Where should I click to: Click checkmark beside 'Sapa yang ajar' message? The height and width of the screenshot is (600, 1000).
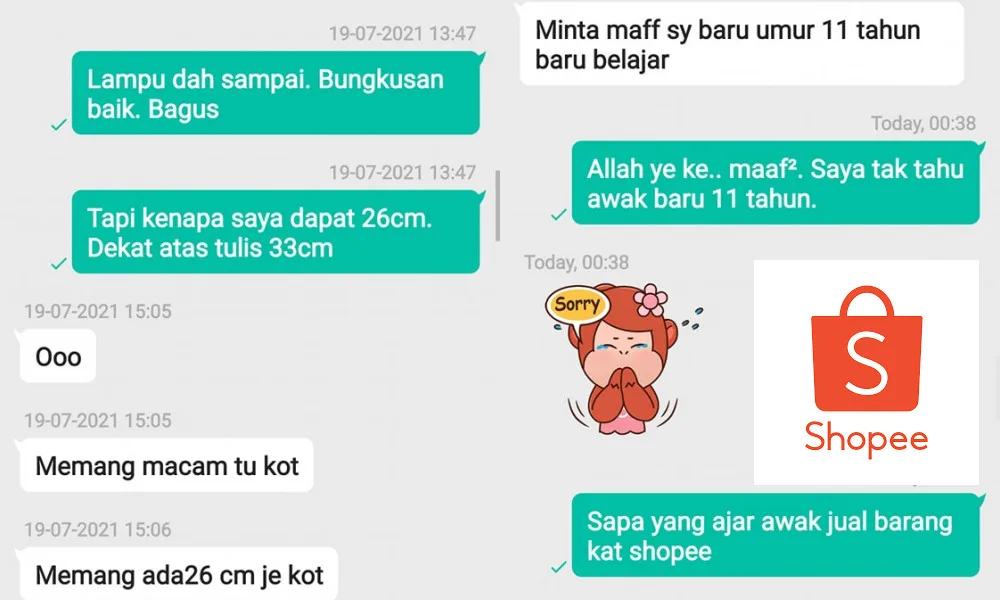[x=559, y=567]
